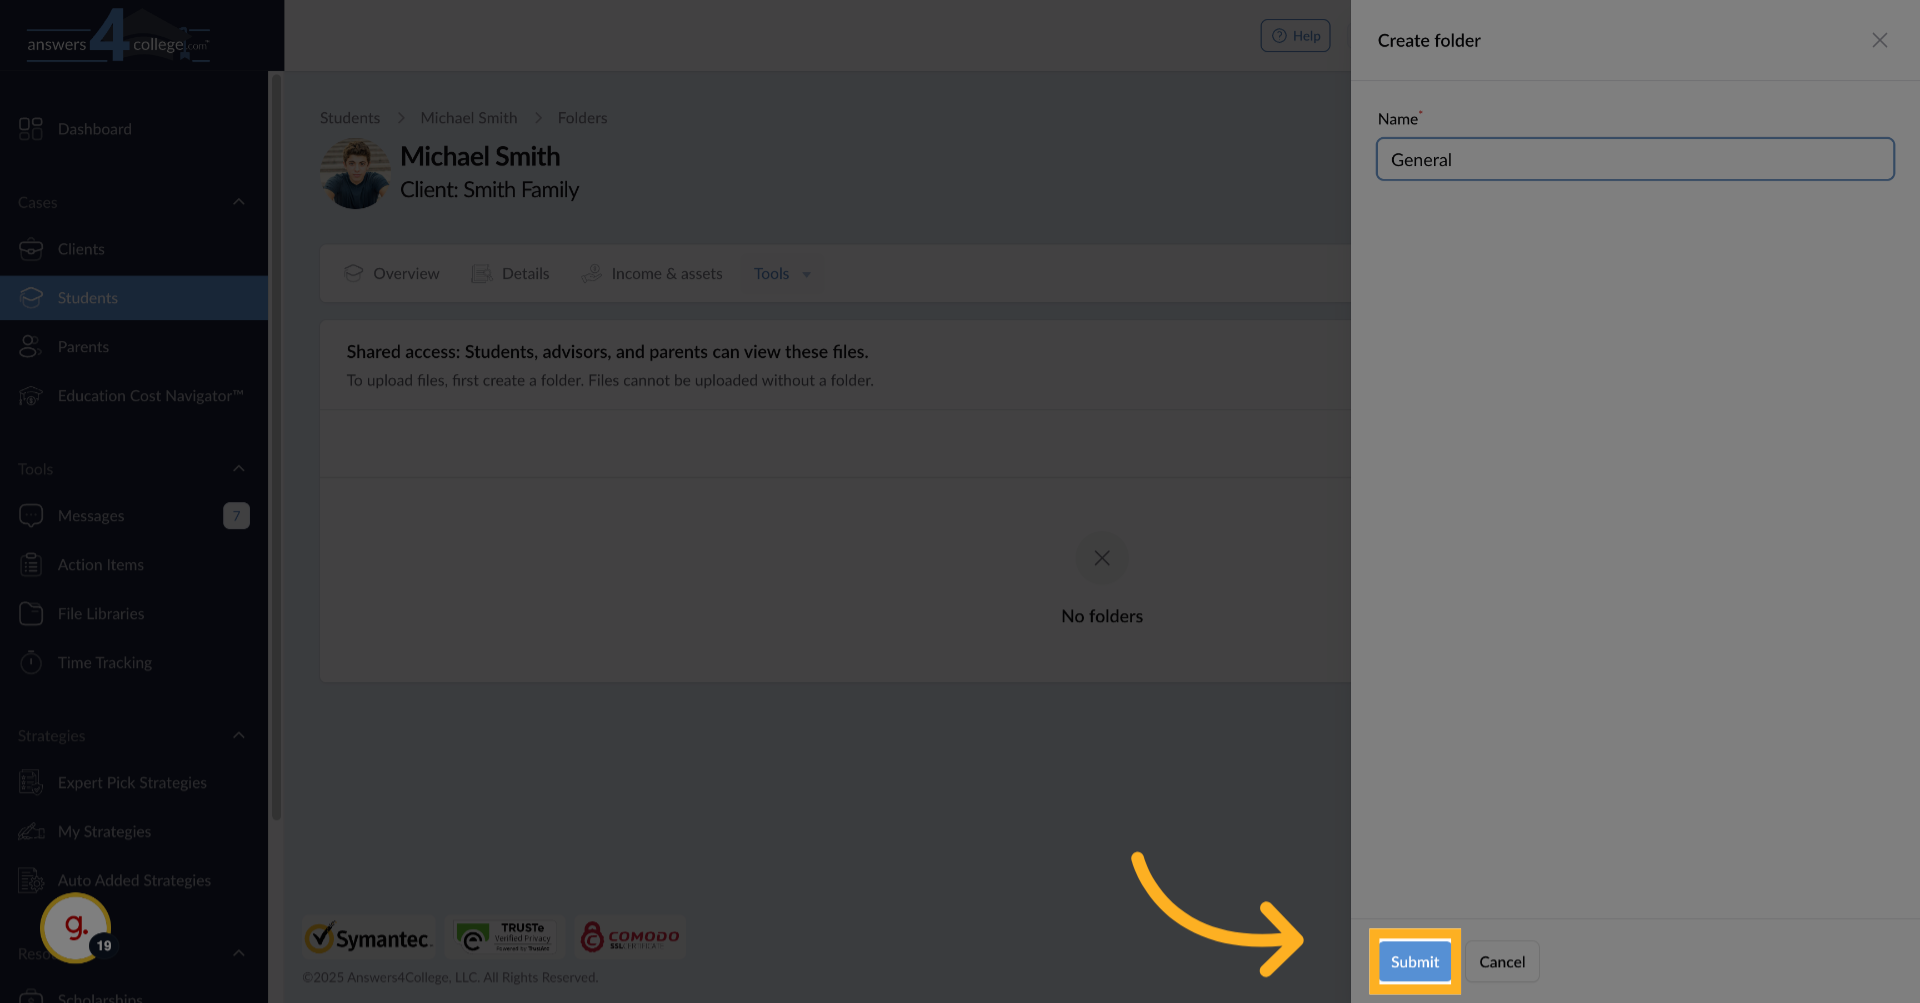This screenshot has height=1003, width=1920.
Task: Click the Comodo SSL seal
Action: (x=630, y=937)
